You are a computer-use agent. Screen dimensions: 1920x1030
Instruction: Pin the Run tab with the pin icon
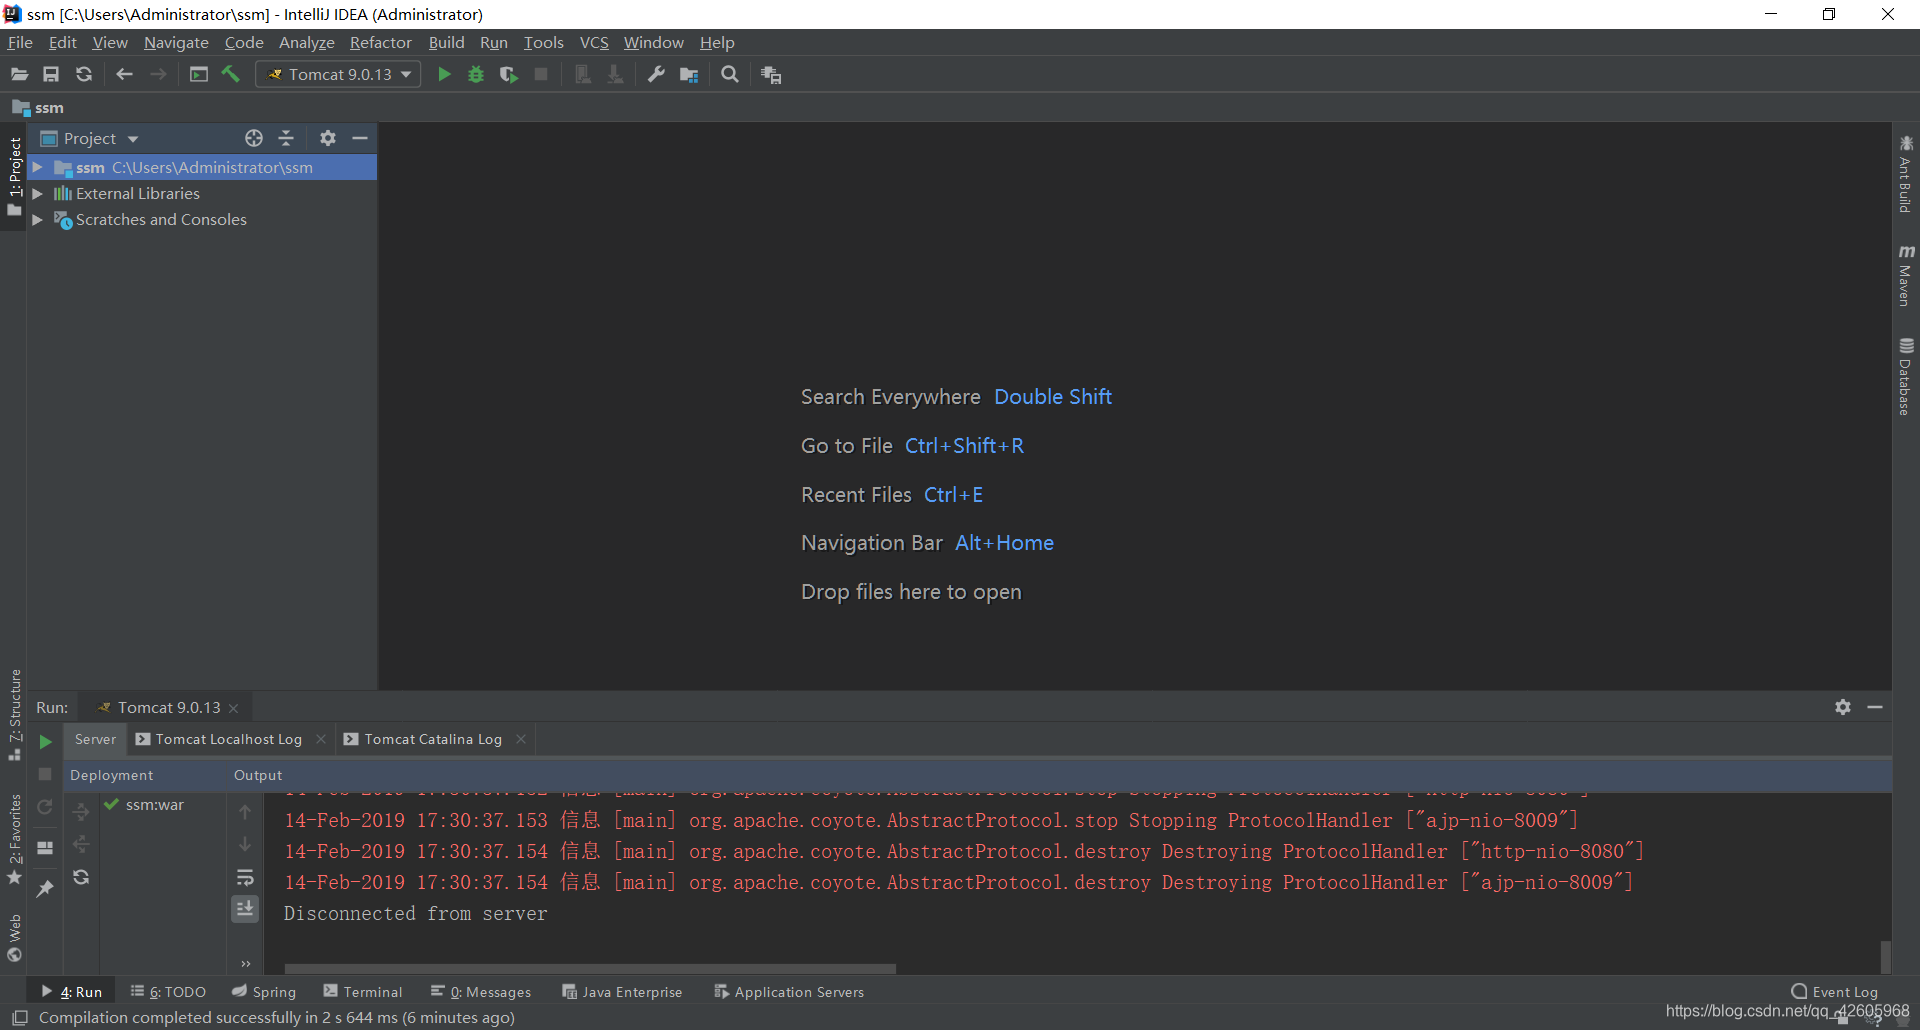coord(45,888)
